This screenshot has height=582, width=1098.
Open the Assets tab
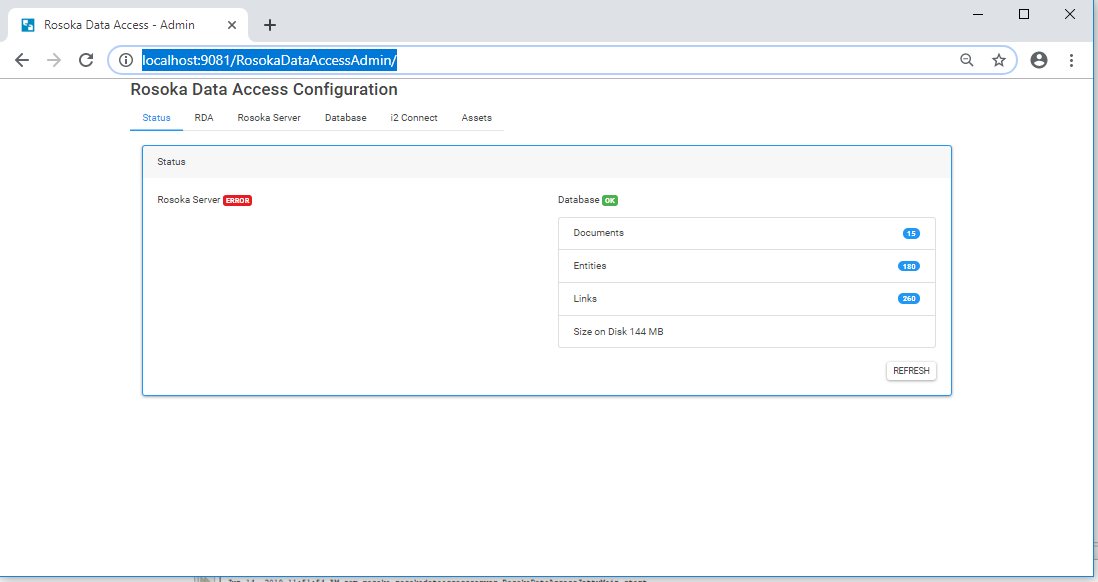click(476, 118)
